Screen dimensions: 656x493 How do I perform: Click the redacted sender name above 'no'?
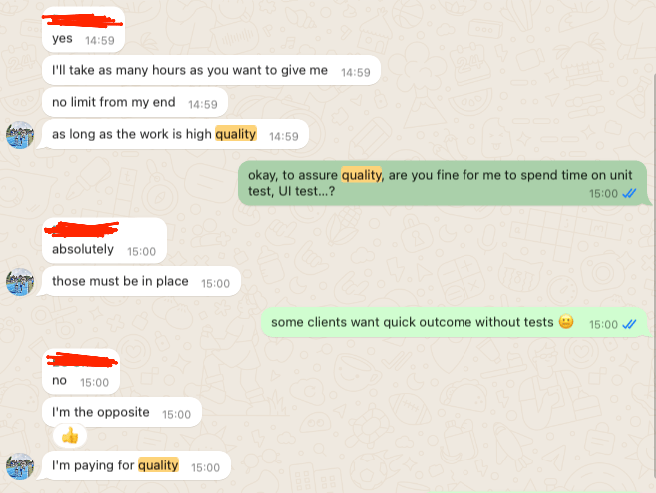click(x=82, y=360)
